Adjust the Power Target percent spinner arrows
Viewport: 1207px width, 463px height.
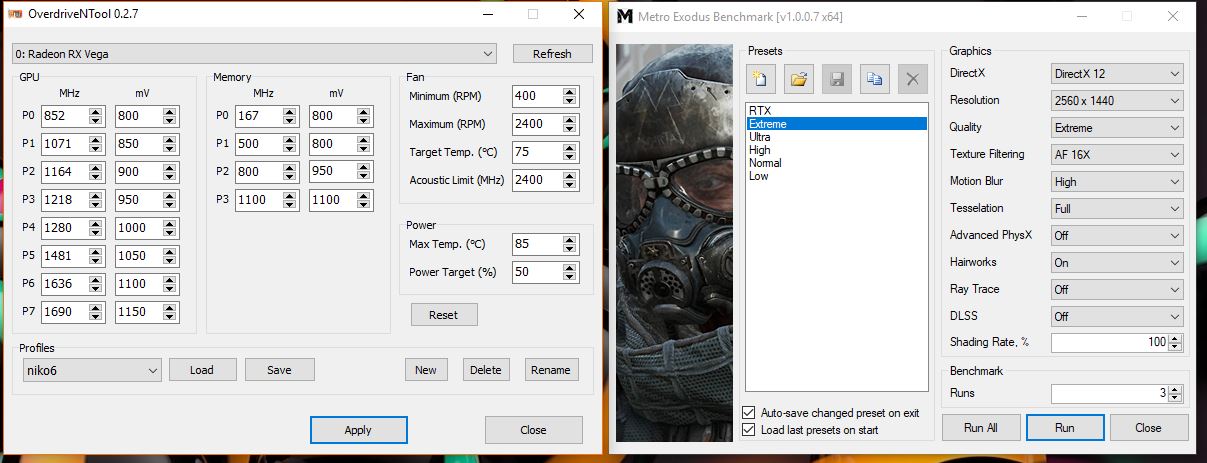(570, 272)
